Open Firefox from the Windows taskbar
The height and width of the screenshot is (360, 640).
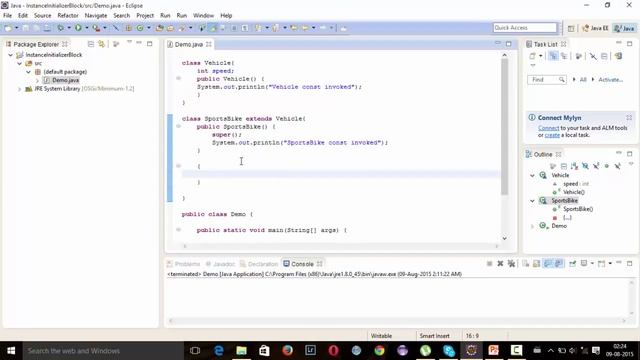(287, 351)
